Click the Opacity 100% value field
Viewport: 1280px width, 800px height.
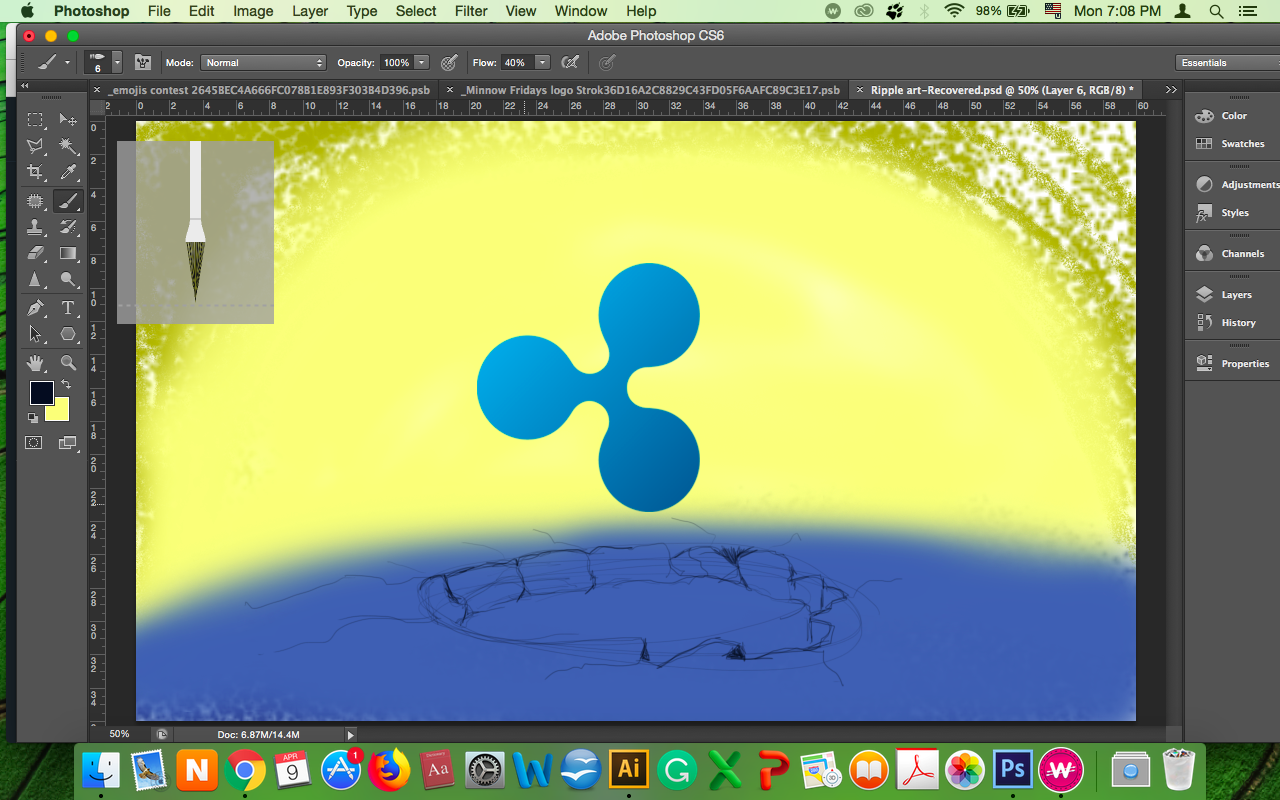tap(397, 62)
